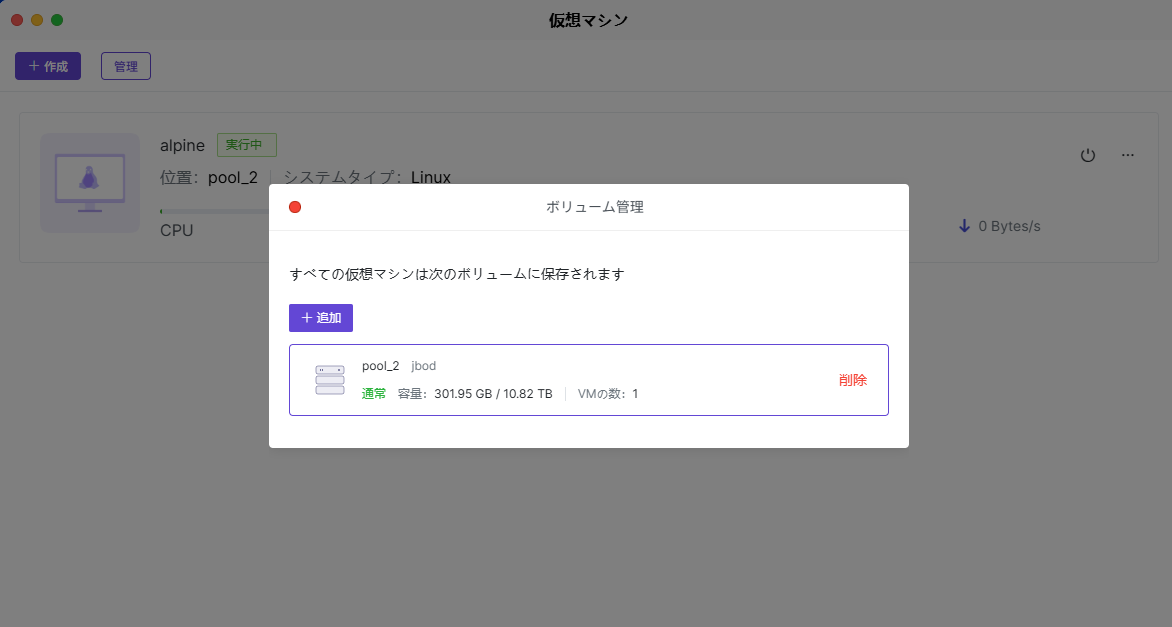
Task: Select the pool_2 volume entry name
Action: click(380, 366)
